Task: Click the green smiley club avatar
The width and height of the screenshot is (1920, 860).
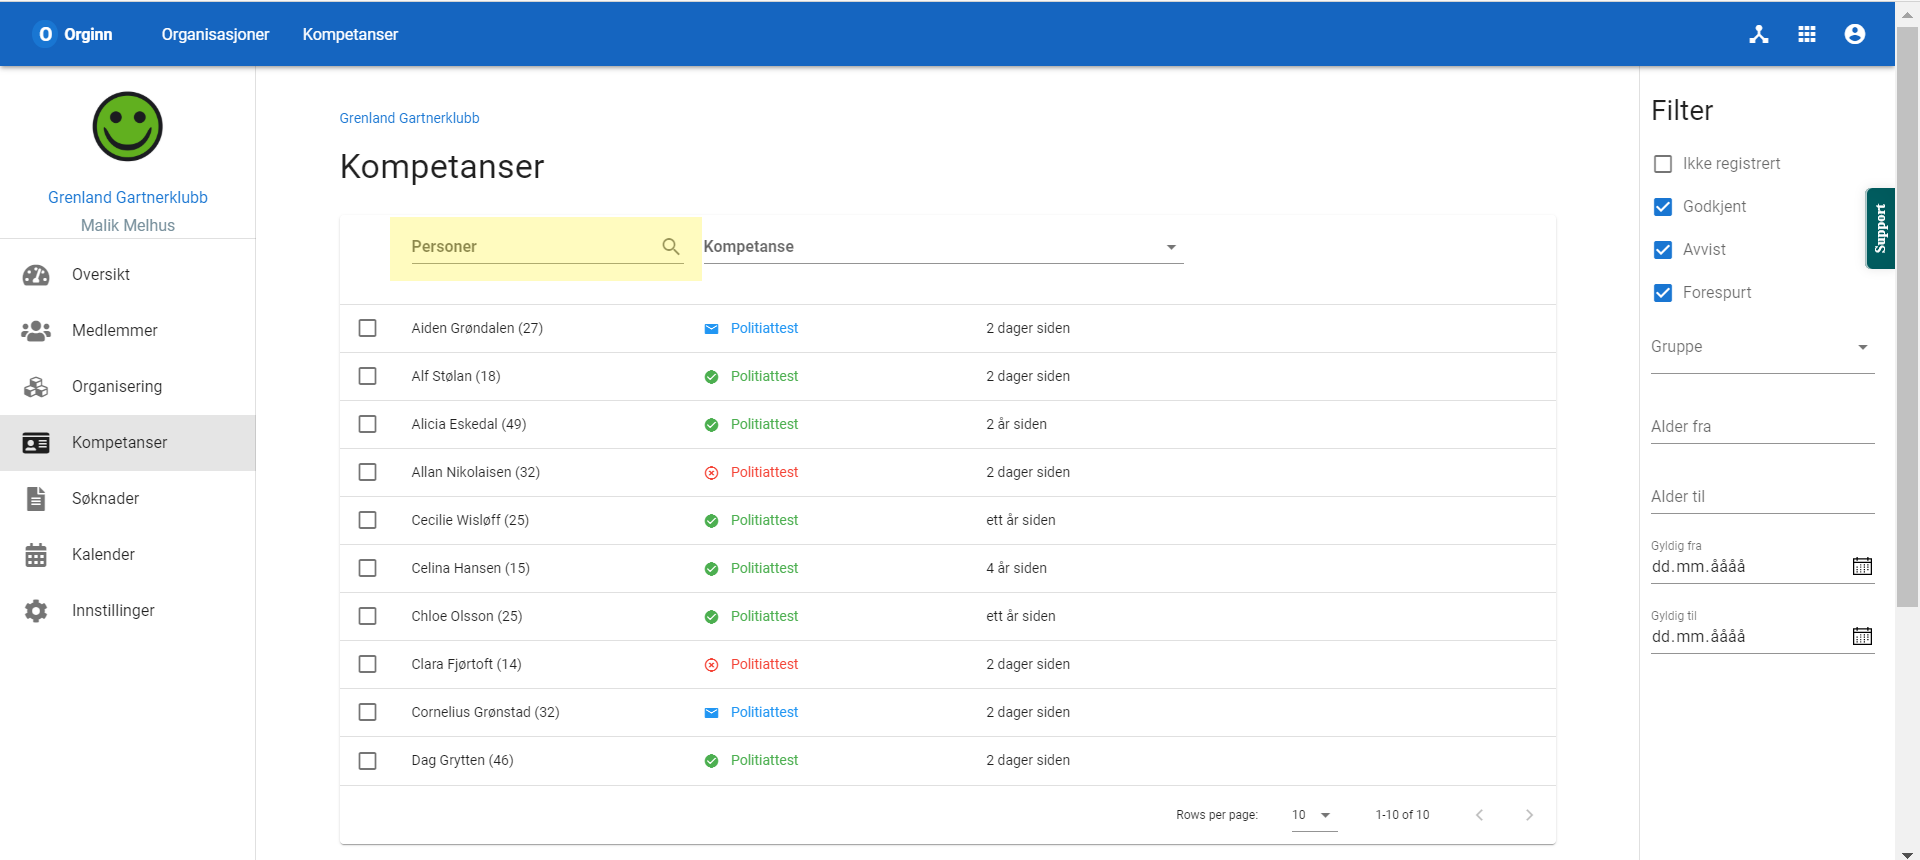Action: [128, 127]
